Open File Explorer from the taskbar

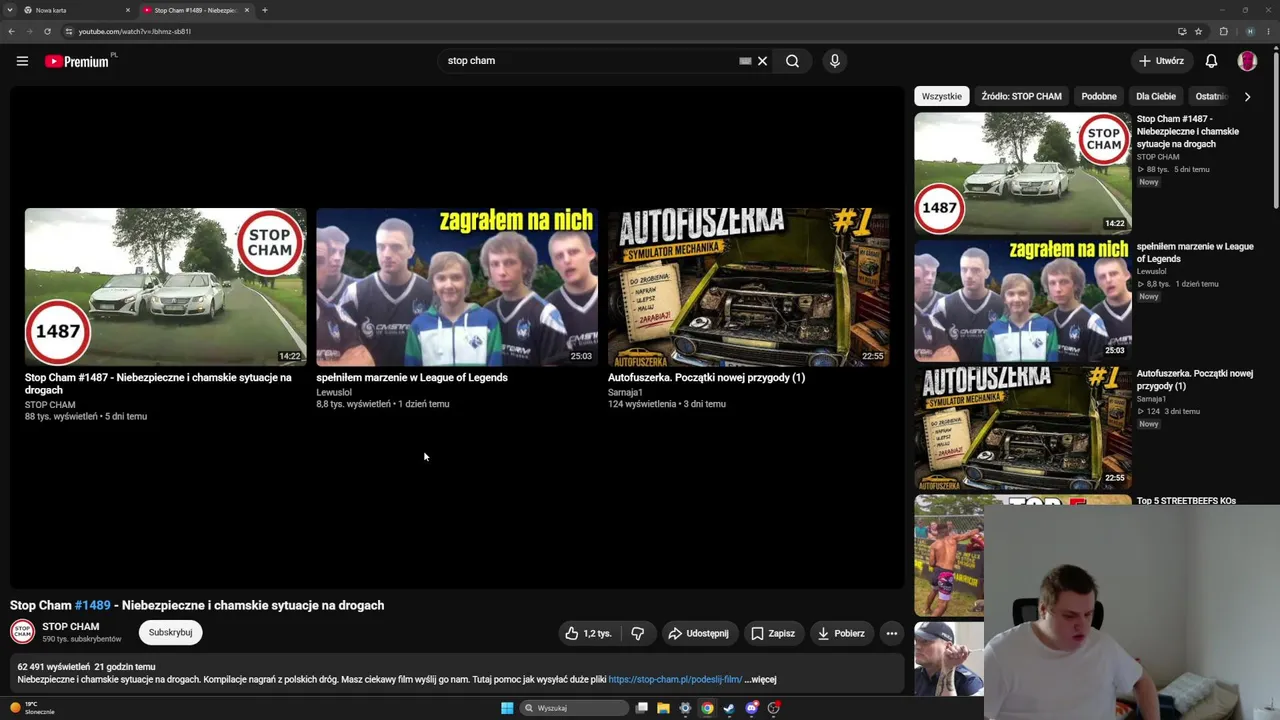tap(663, 708)
